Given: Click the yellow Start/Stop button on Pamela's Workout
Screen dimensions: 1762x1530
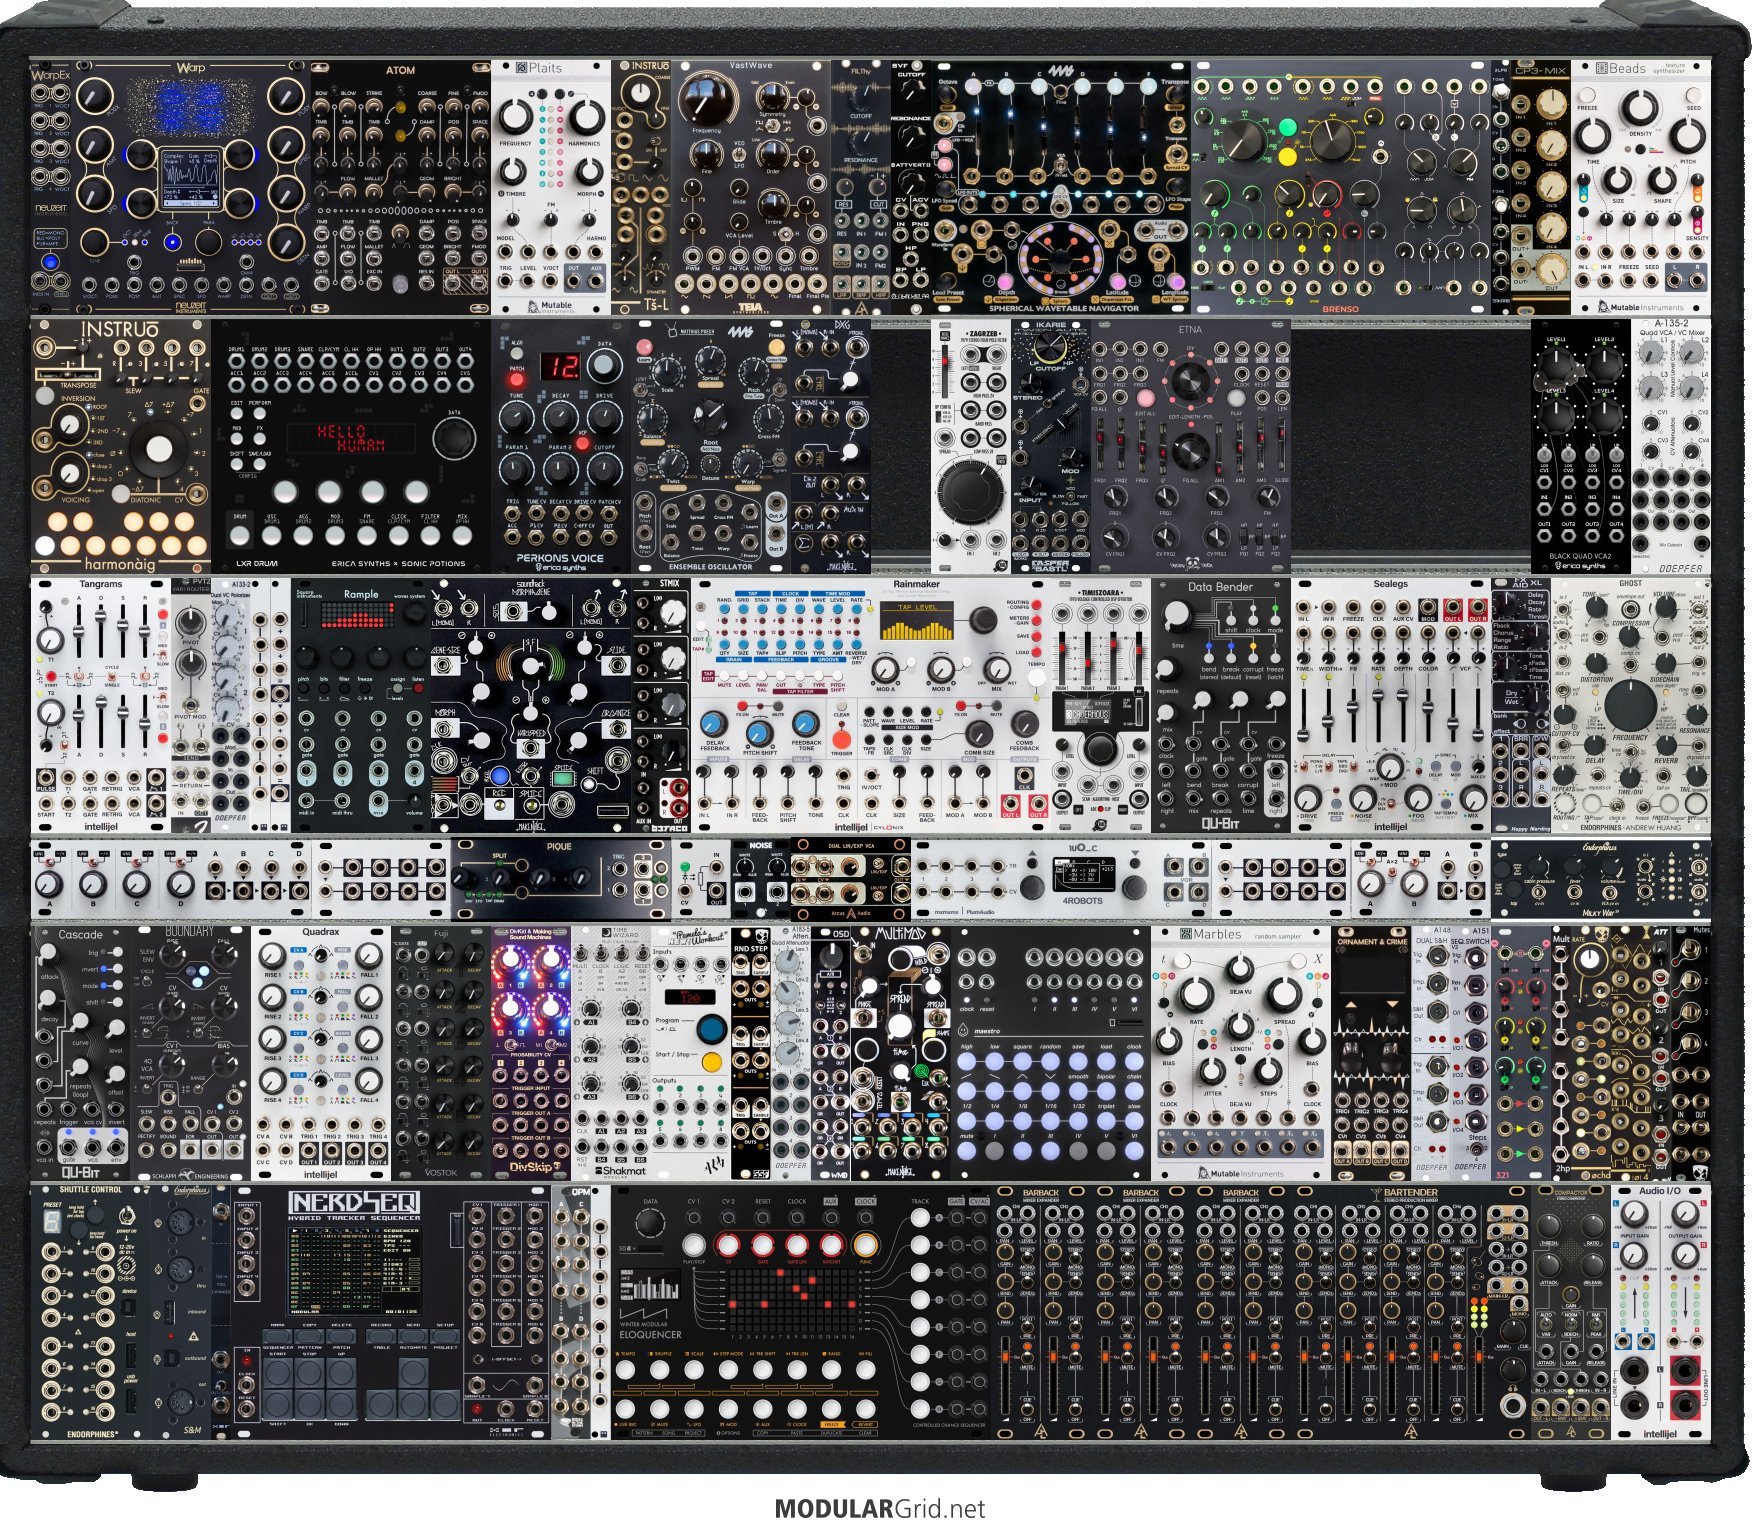Looking at the screenshot, I should tap(711, 1061).
